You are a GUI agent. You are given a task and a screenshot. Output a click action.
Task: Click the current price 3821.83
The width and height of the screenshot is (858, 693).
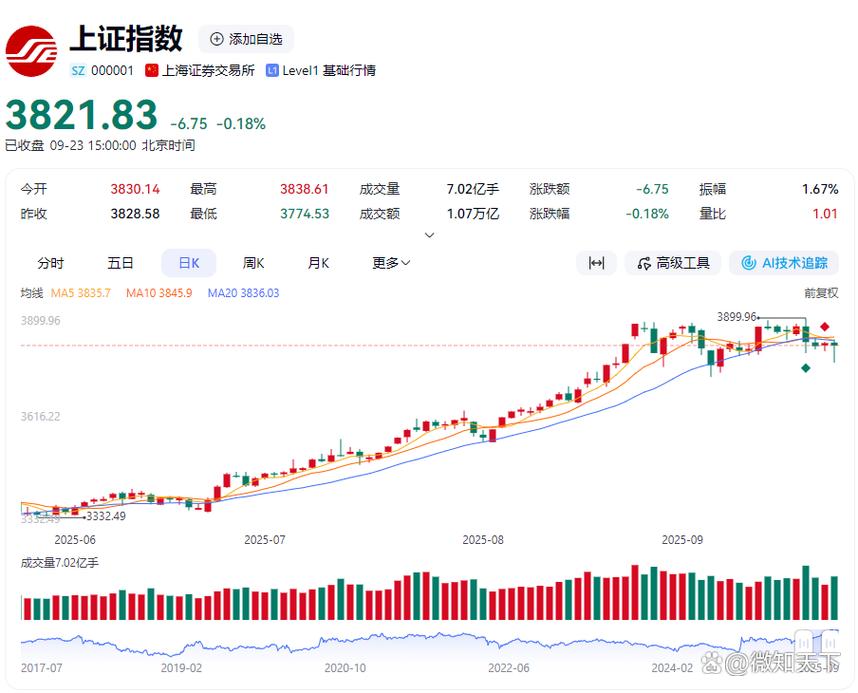(x=82, y=115)
